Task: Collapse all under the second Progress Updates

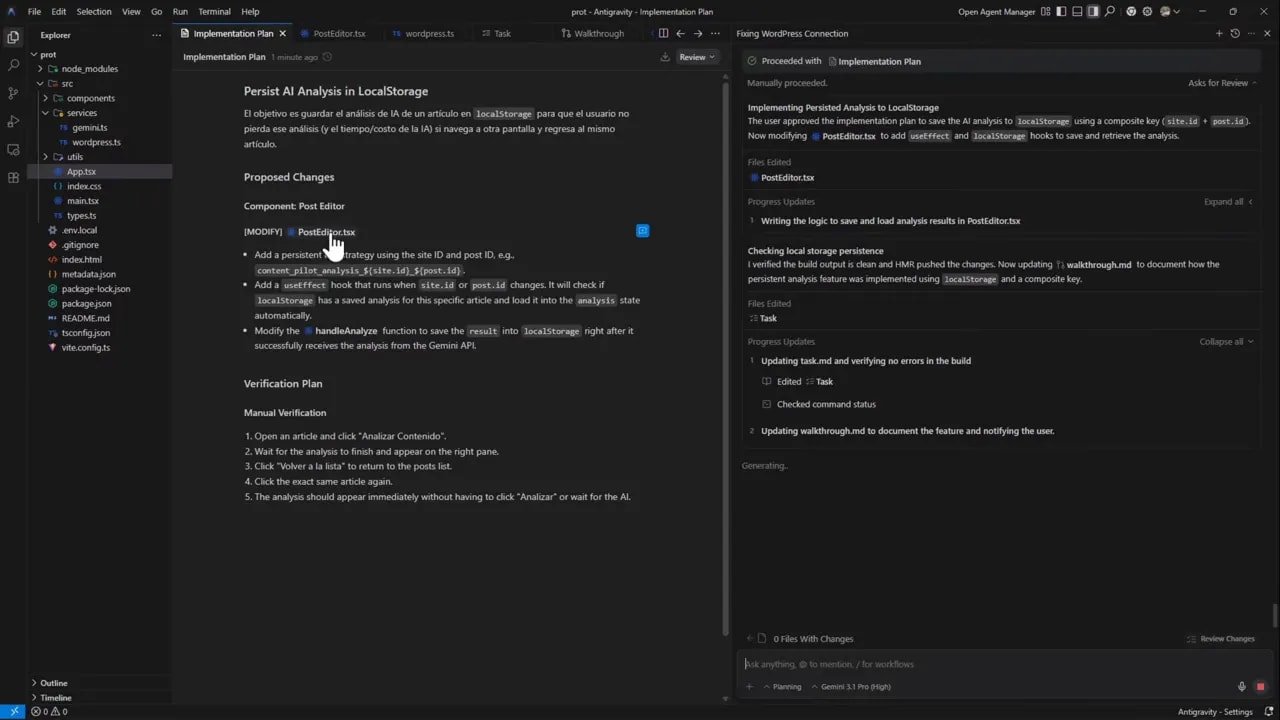Action: click(x=1221, y=341)
